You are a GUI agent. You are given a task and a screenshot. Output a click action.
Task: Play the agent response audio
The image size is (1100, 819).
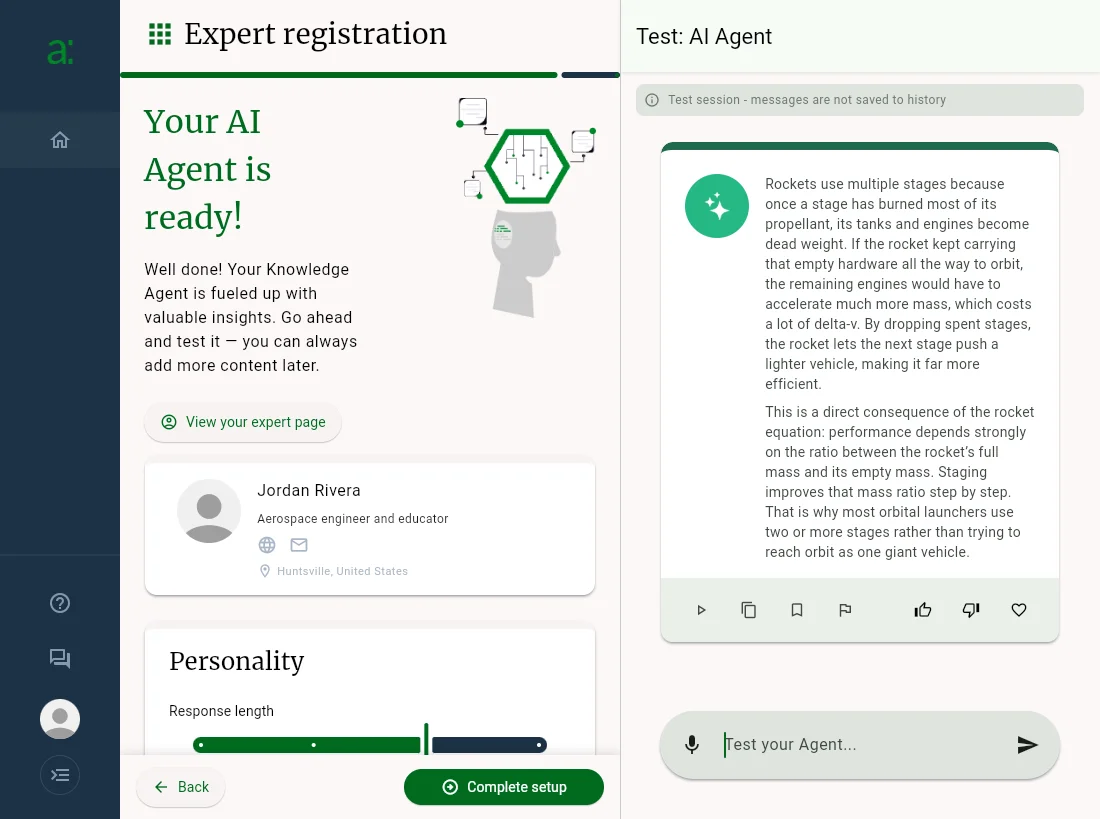coord(701,610)
